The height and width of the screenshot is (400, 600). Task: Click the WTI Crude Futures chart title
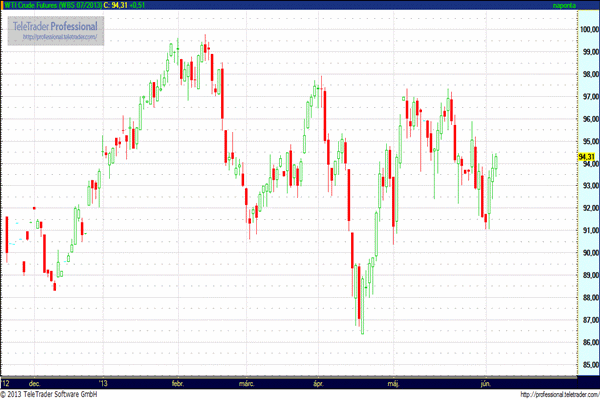coord(54,5)
